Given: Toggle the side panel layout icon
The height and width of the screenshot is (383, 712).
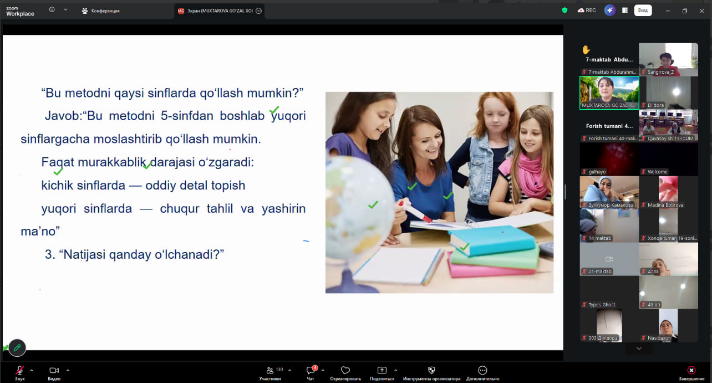Looking at the screenshot, I should (x=625, y=10).
